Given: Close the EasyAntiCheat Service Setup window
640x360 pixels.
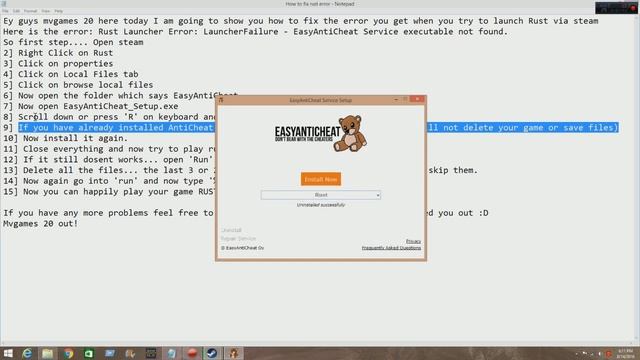Looking at the screenshot, I should coord(417,99).
